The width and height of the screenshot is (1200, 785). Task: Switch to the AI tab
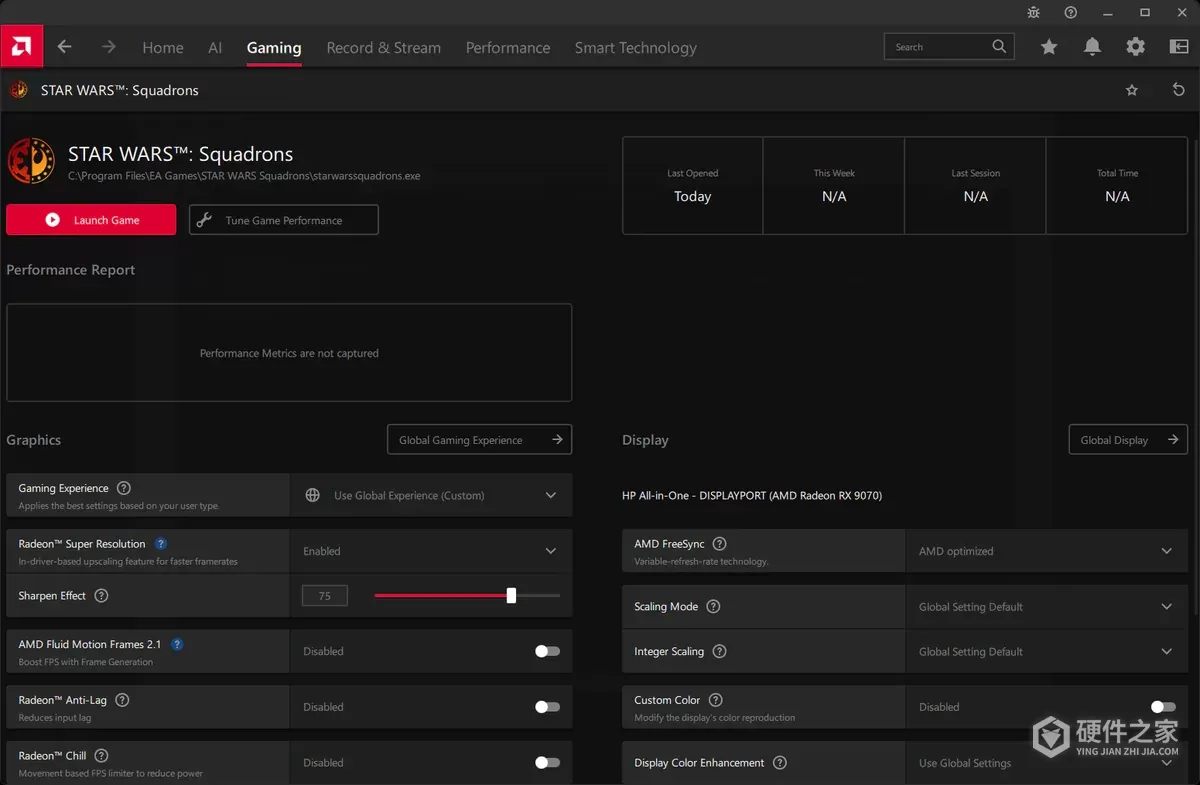click(x=215, y=47)
